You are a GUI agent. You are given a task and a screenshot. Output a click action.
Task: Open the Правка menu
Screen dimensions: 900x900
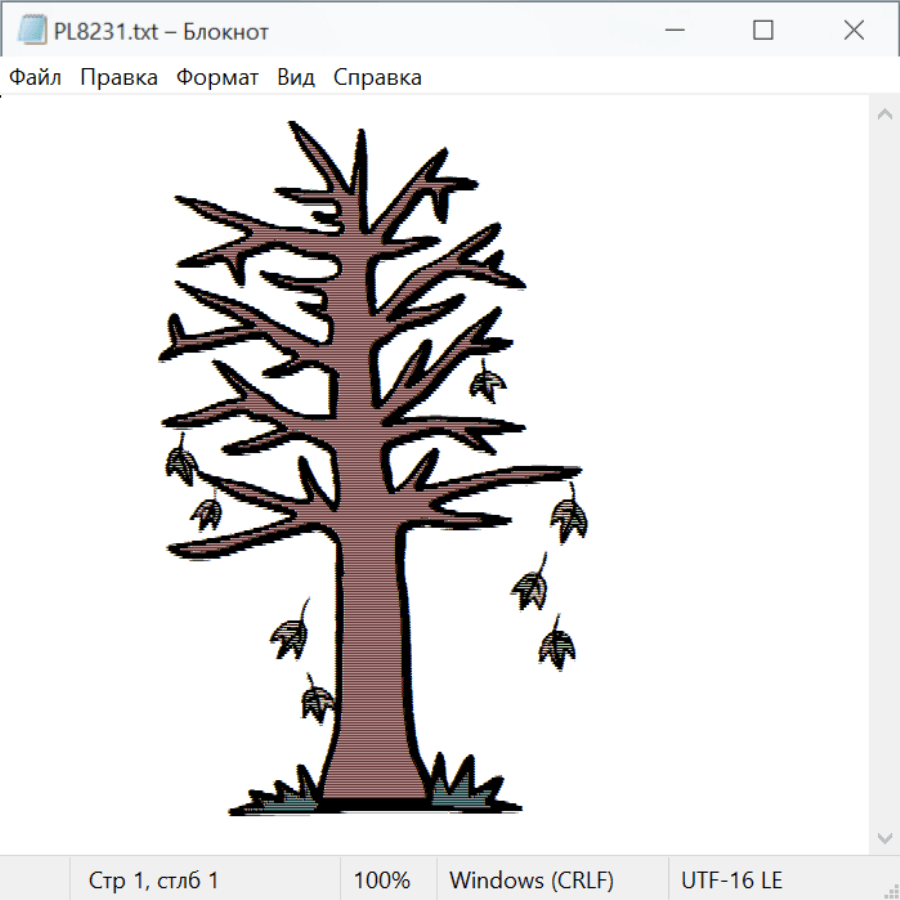[x=119, y=78]
